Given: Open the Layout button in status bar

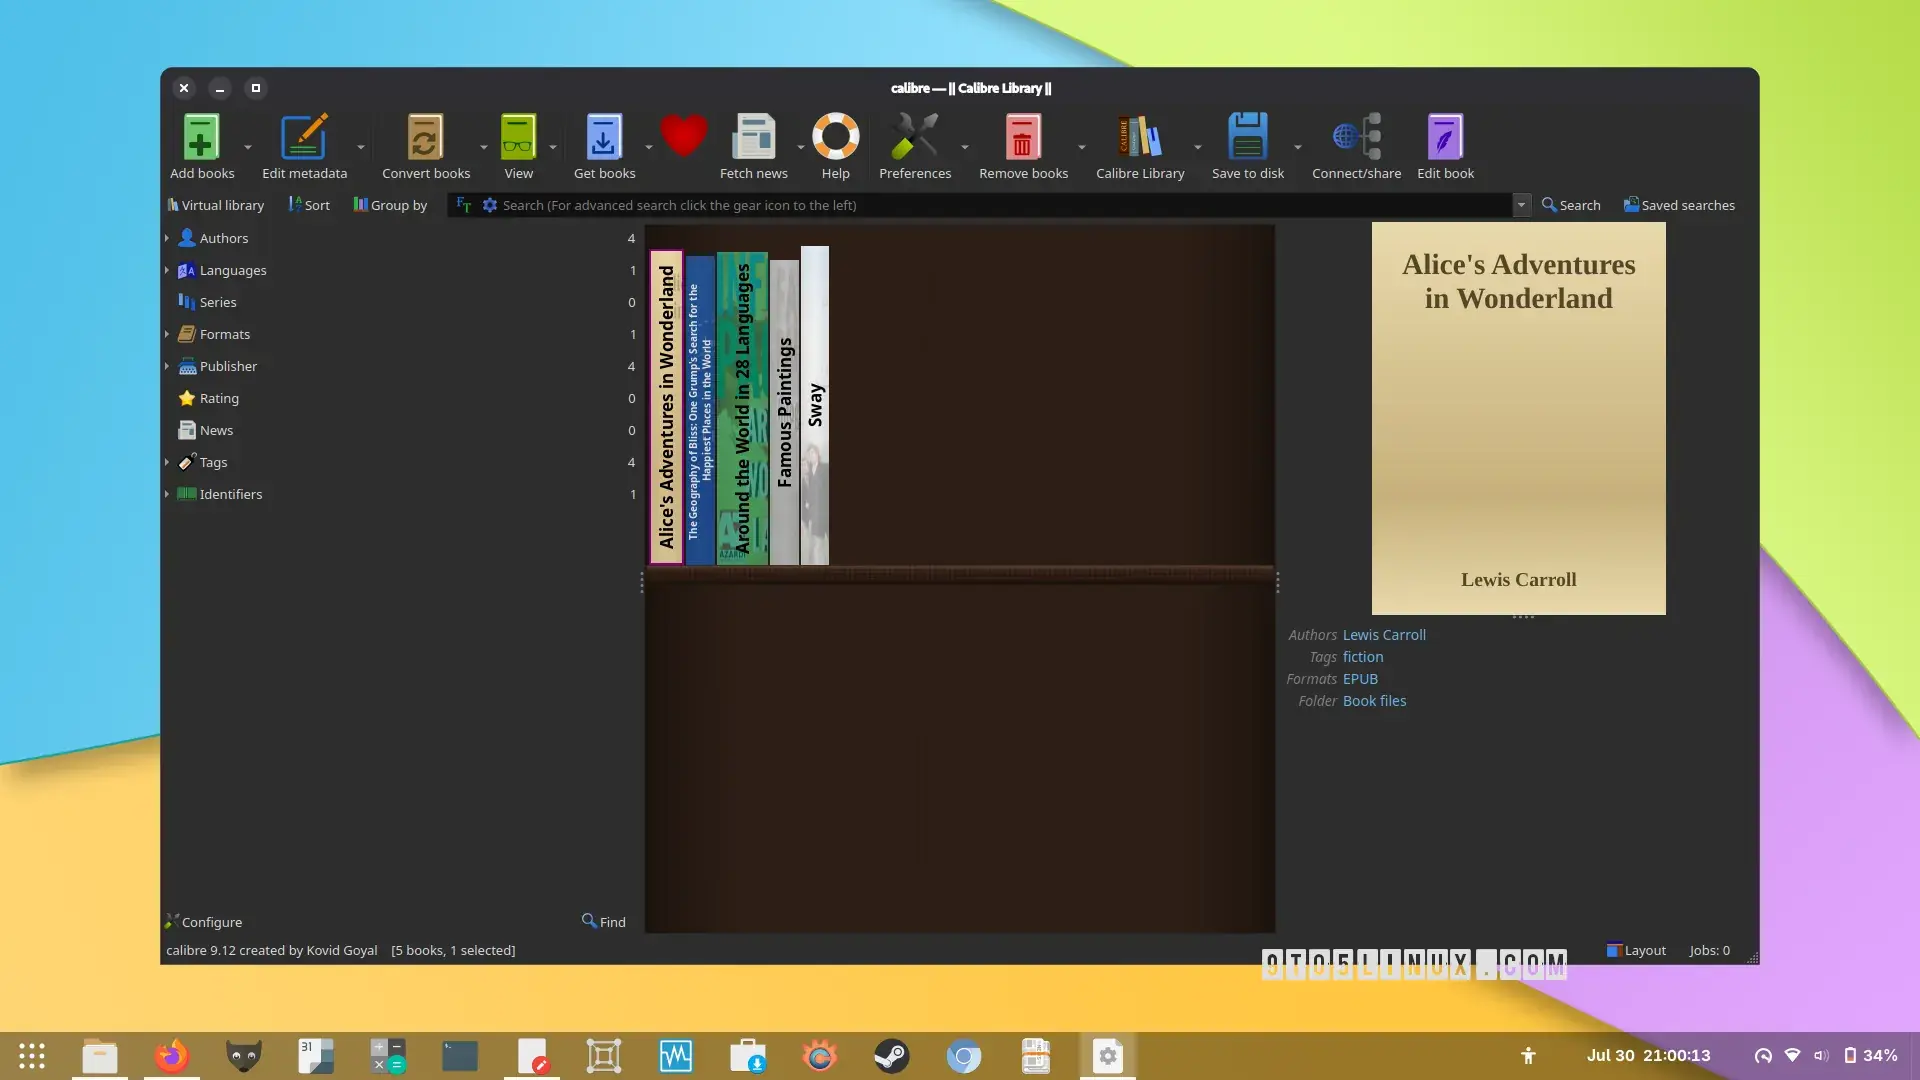Looking at the screenshot, I should click(x=1636, y=950).
